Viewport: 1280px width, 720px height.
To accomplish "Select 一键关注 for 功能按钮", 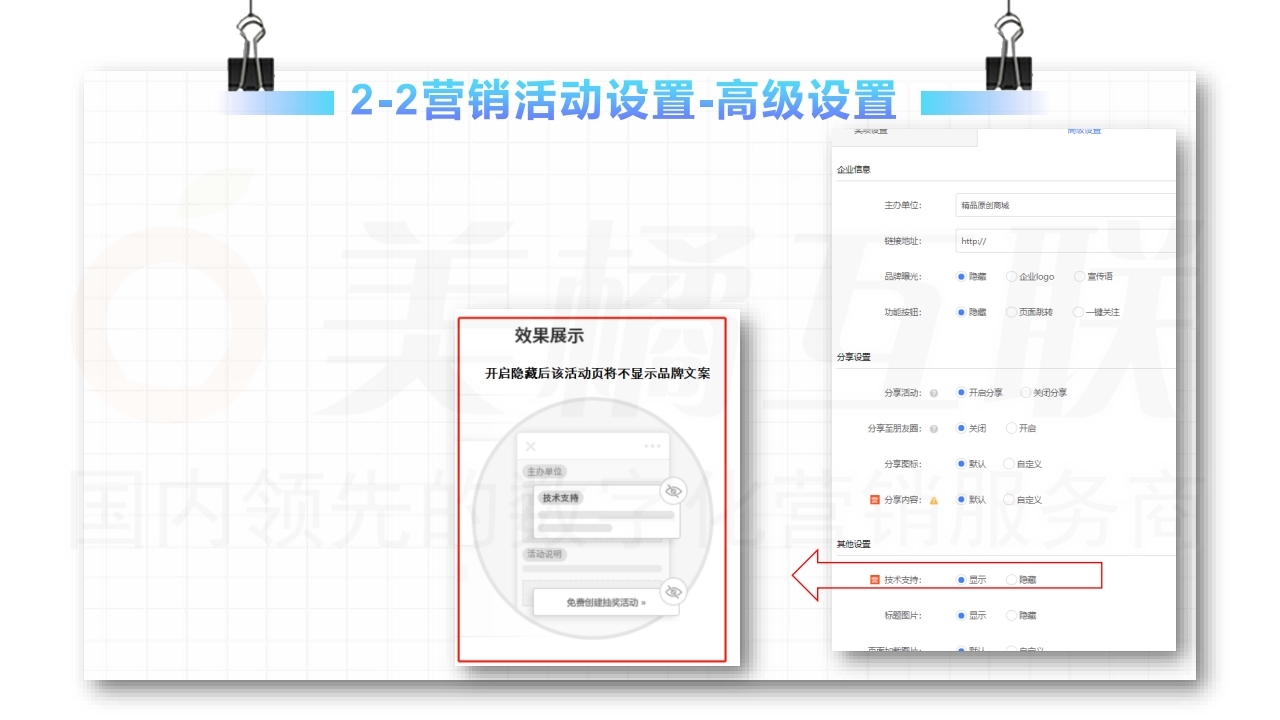I will (x=1078, y=312).
